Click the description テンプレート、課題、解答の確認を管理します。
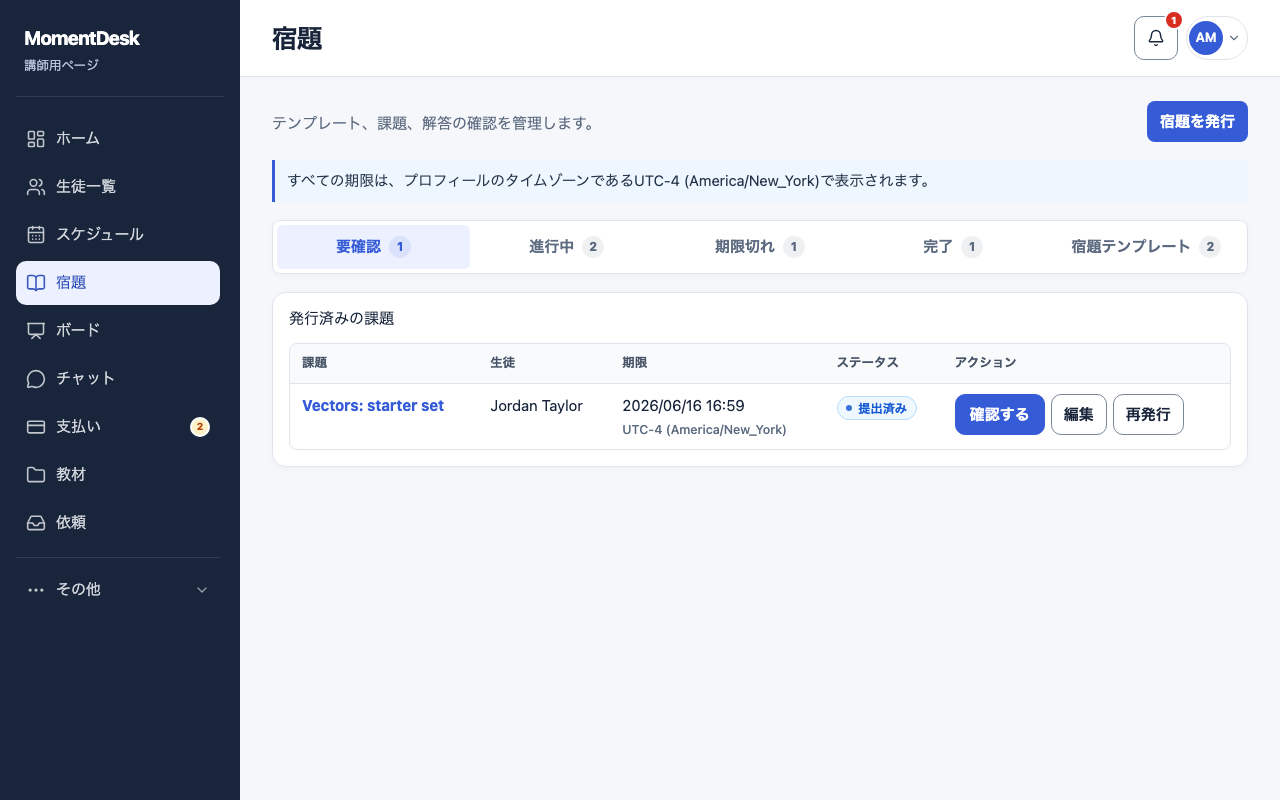 (x=435, y=124)
